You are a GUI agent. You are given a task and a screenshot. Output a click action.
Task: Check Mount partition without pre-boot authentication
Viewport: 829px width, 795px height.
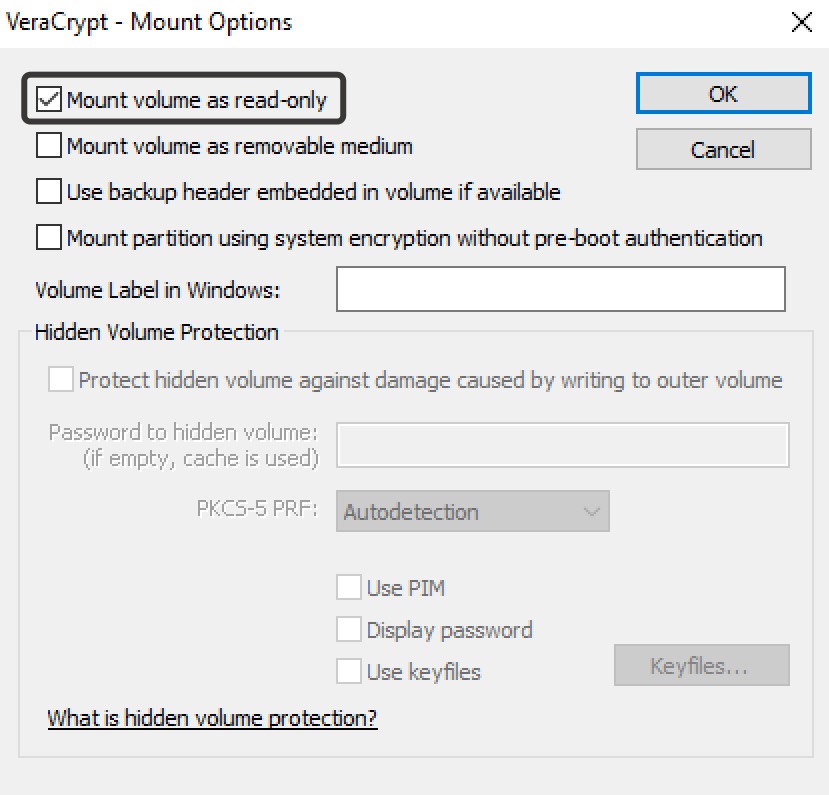48,238
